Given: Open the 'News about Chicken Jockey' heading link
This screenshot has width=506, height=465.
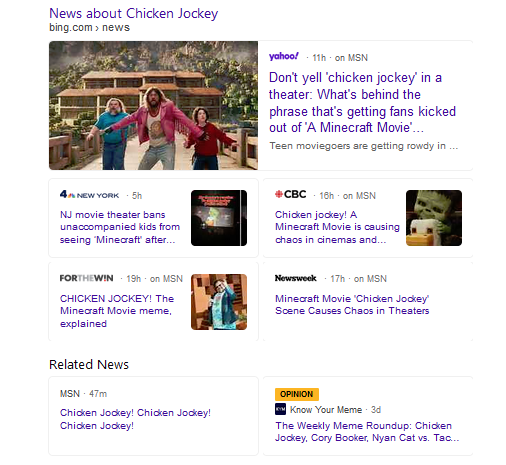Looking at the screenshot, I should coord(133,14).
